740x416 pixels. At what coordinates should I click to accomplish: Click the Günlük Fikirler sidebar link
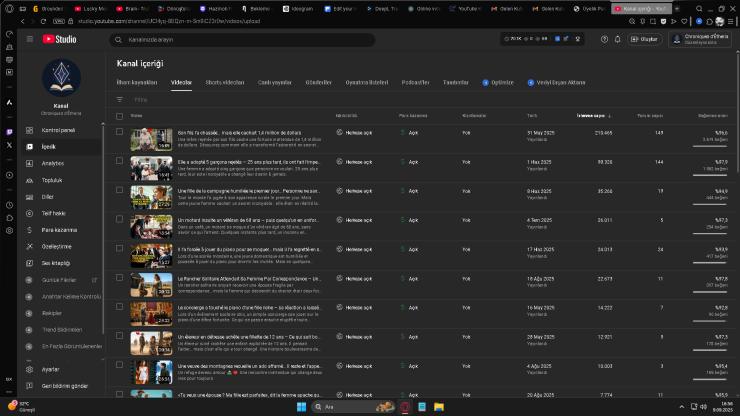click(x=59, y=280)
